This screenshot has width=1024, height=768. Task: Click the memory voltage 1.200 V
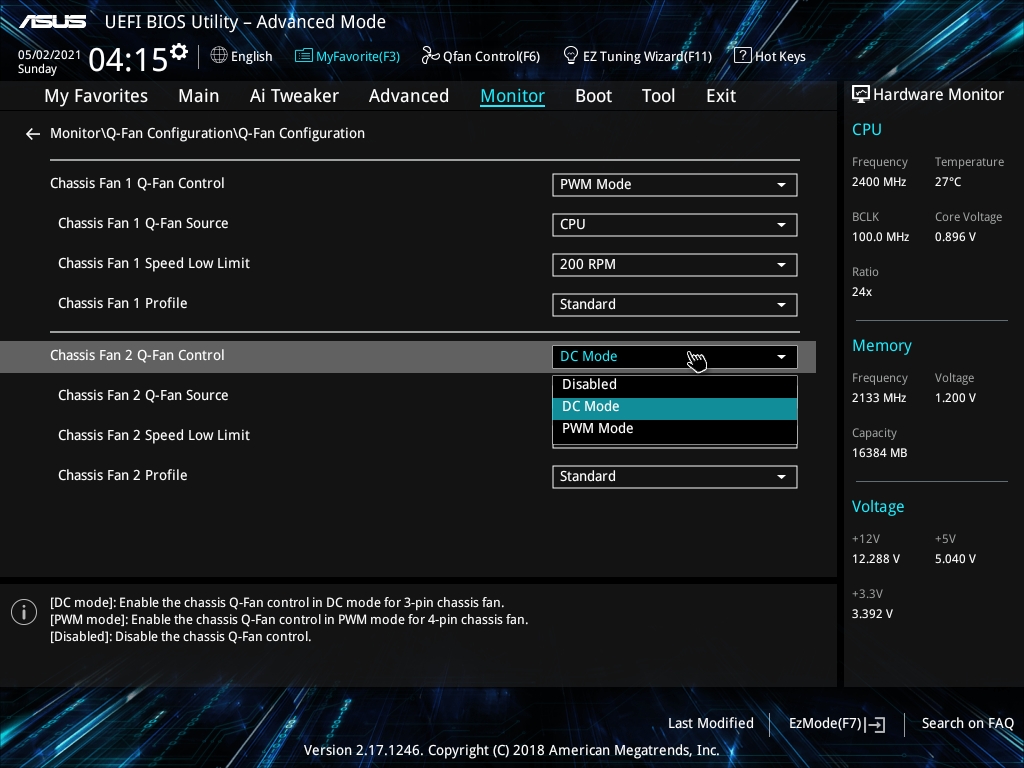pyautogui.click(x=955, y=398)
